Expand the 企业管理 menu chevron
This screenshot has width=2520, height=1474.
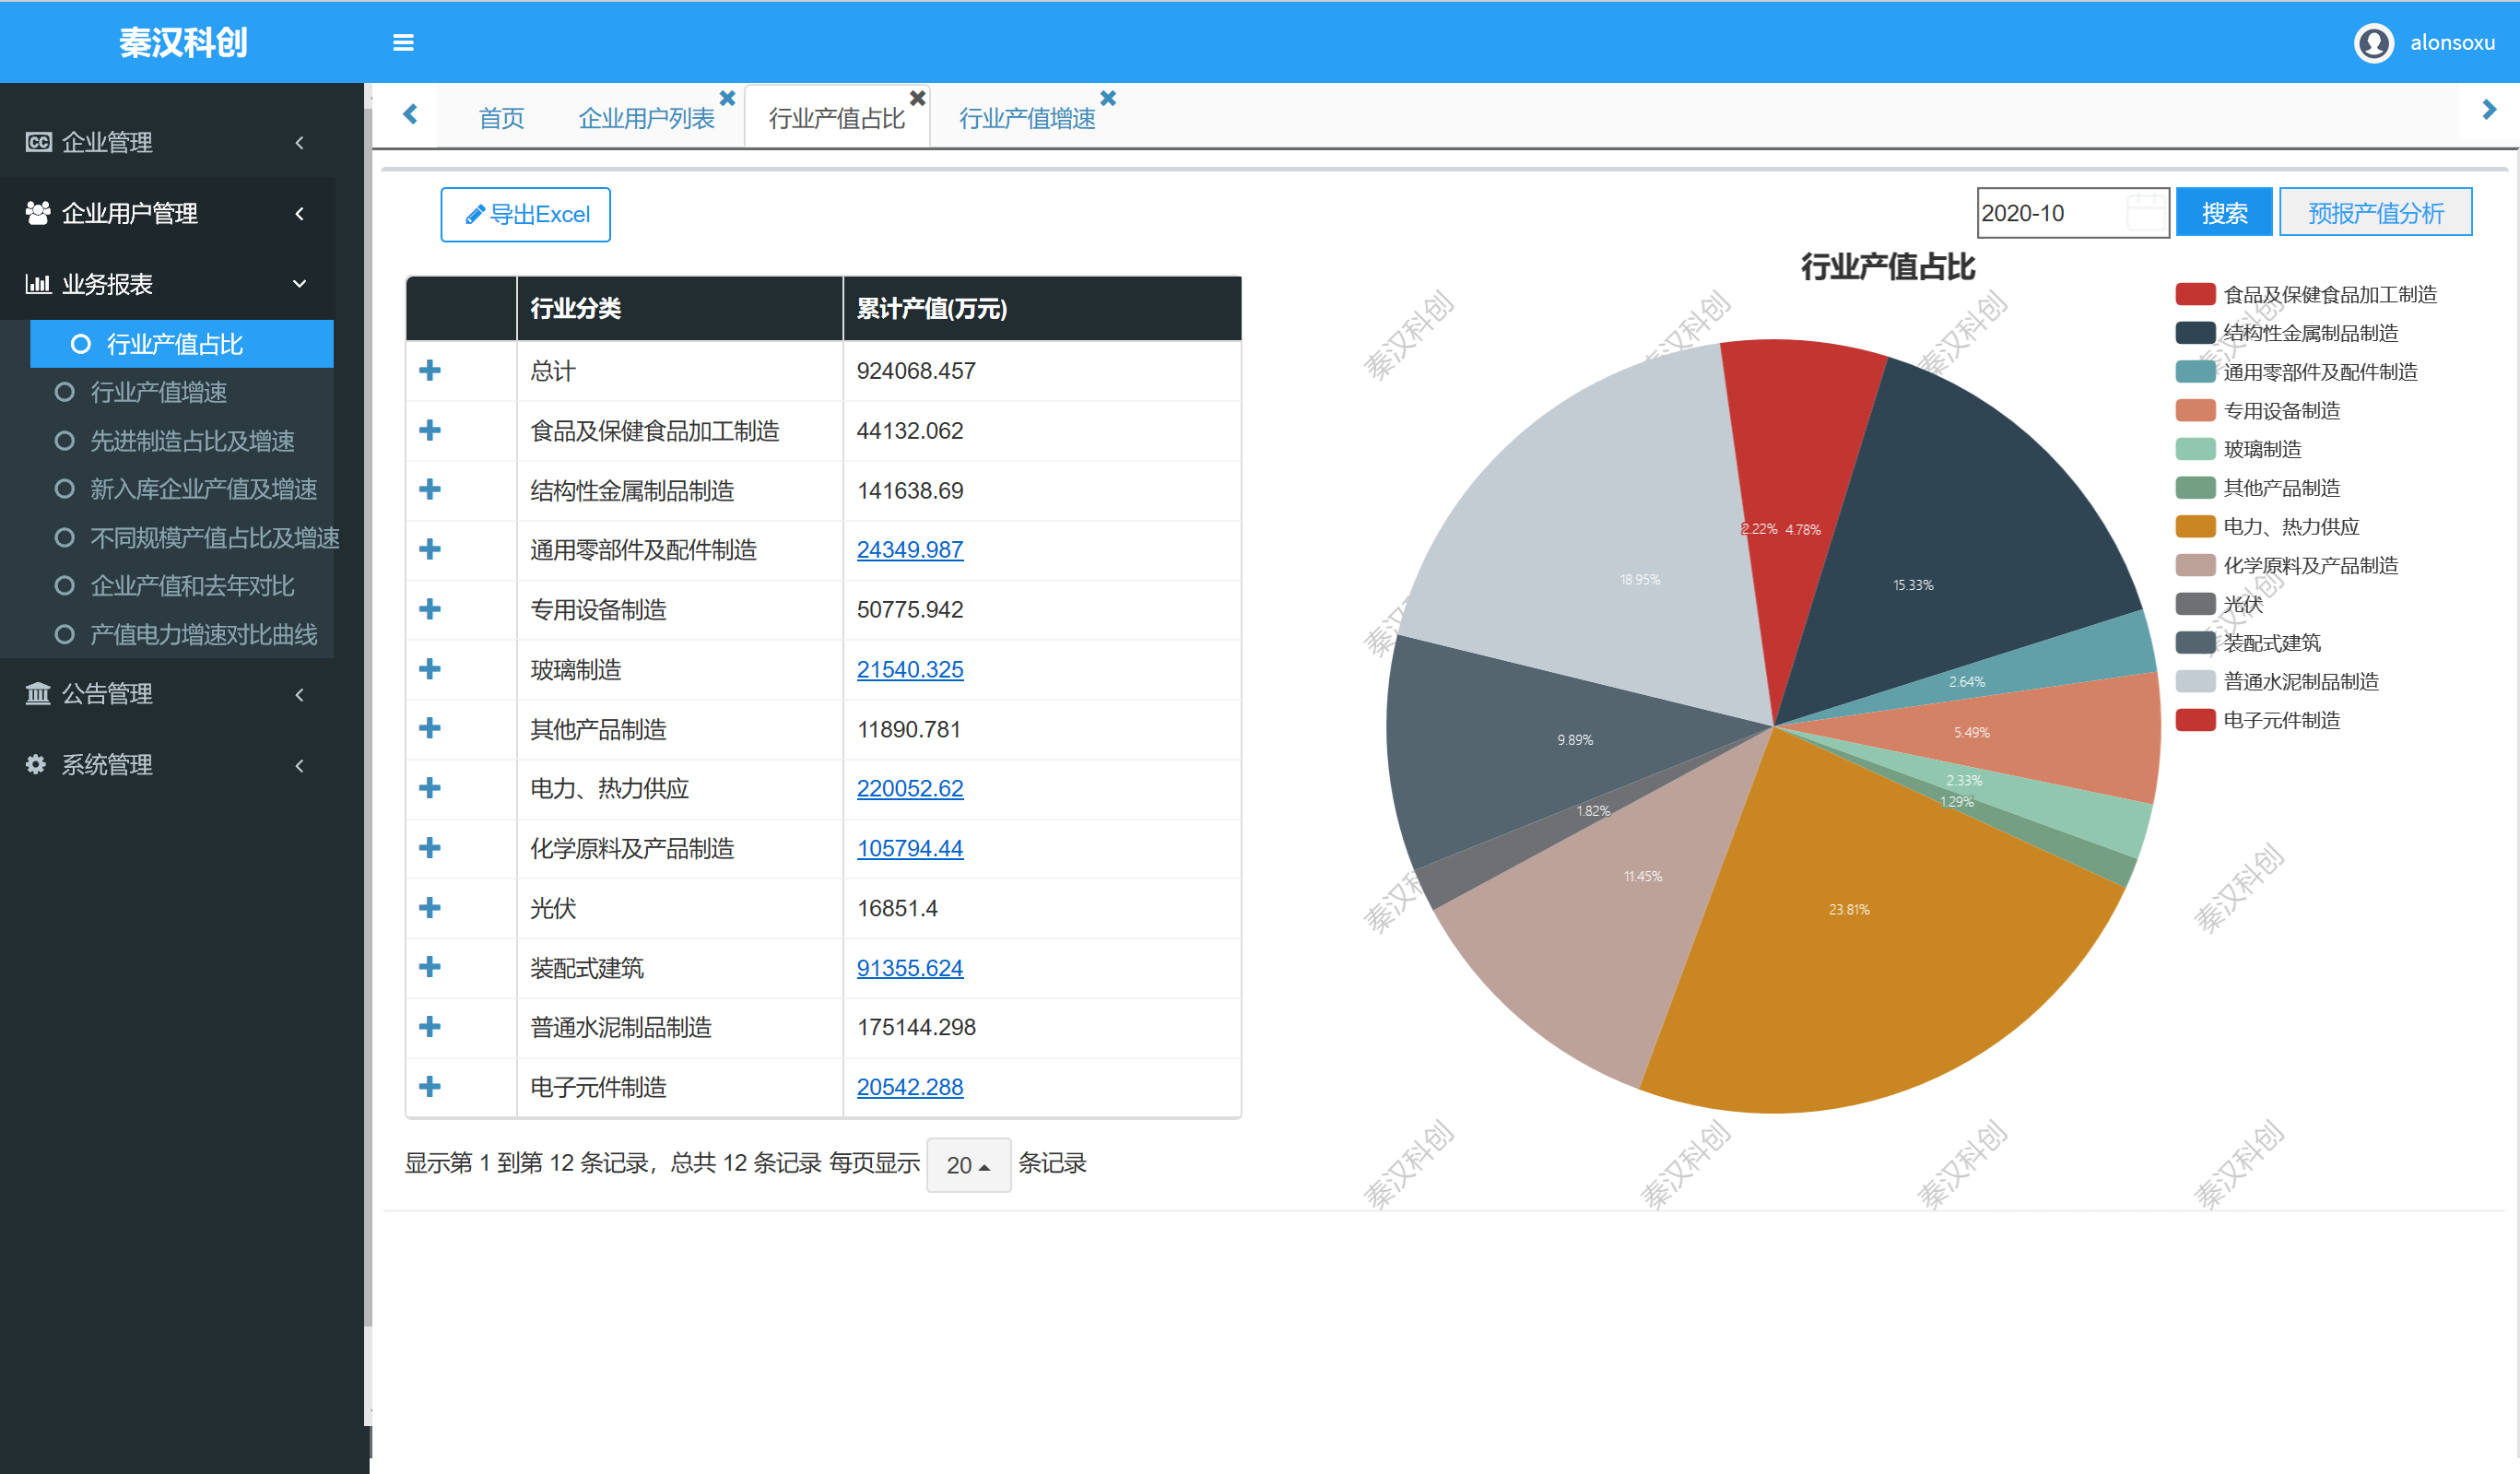(299, 143)
